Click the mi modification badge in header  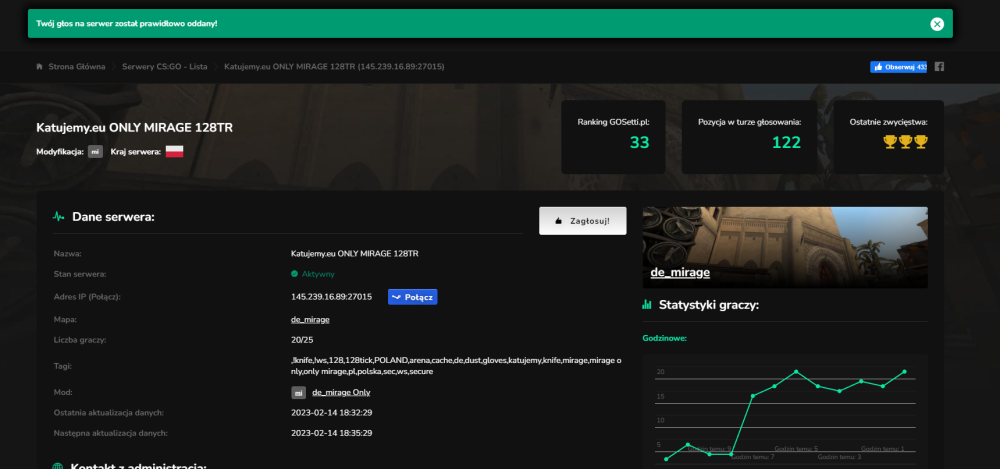[96, 152]
